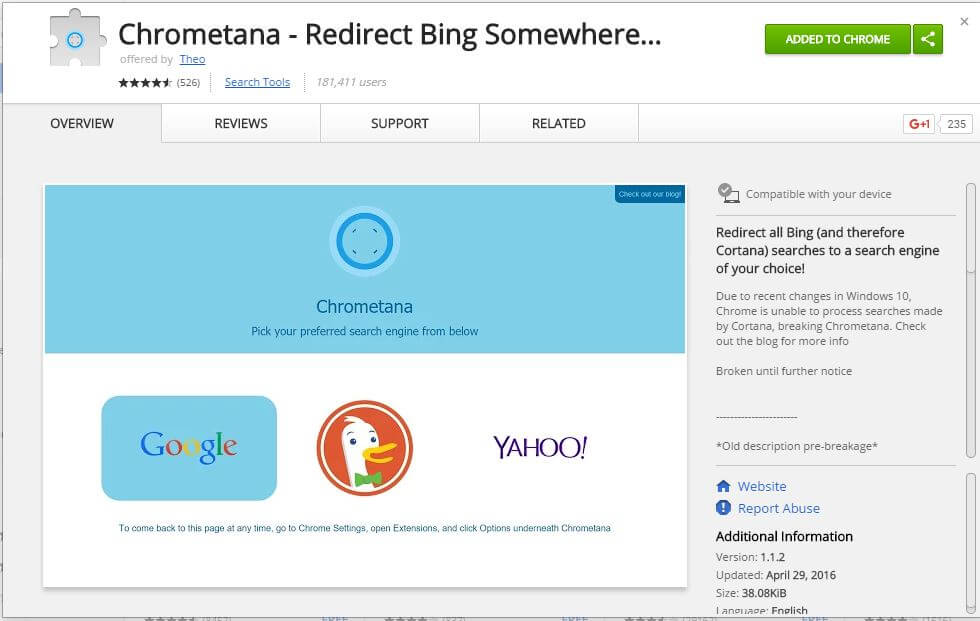This screenshot has height=621, width=980.
Task: Click the '(526)' review count
Action: point(188,82)
